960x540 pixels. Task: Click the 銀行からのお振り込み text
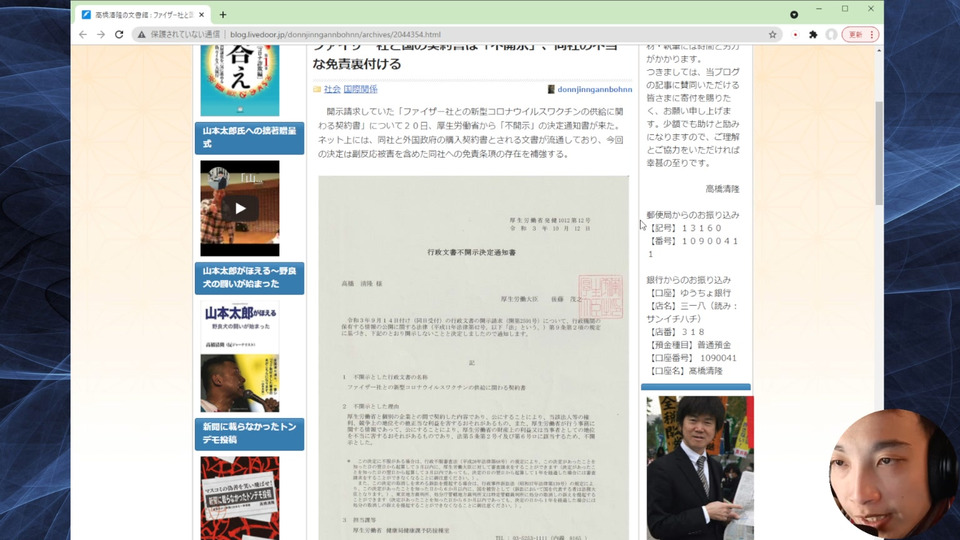688,280
